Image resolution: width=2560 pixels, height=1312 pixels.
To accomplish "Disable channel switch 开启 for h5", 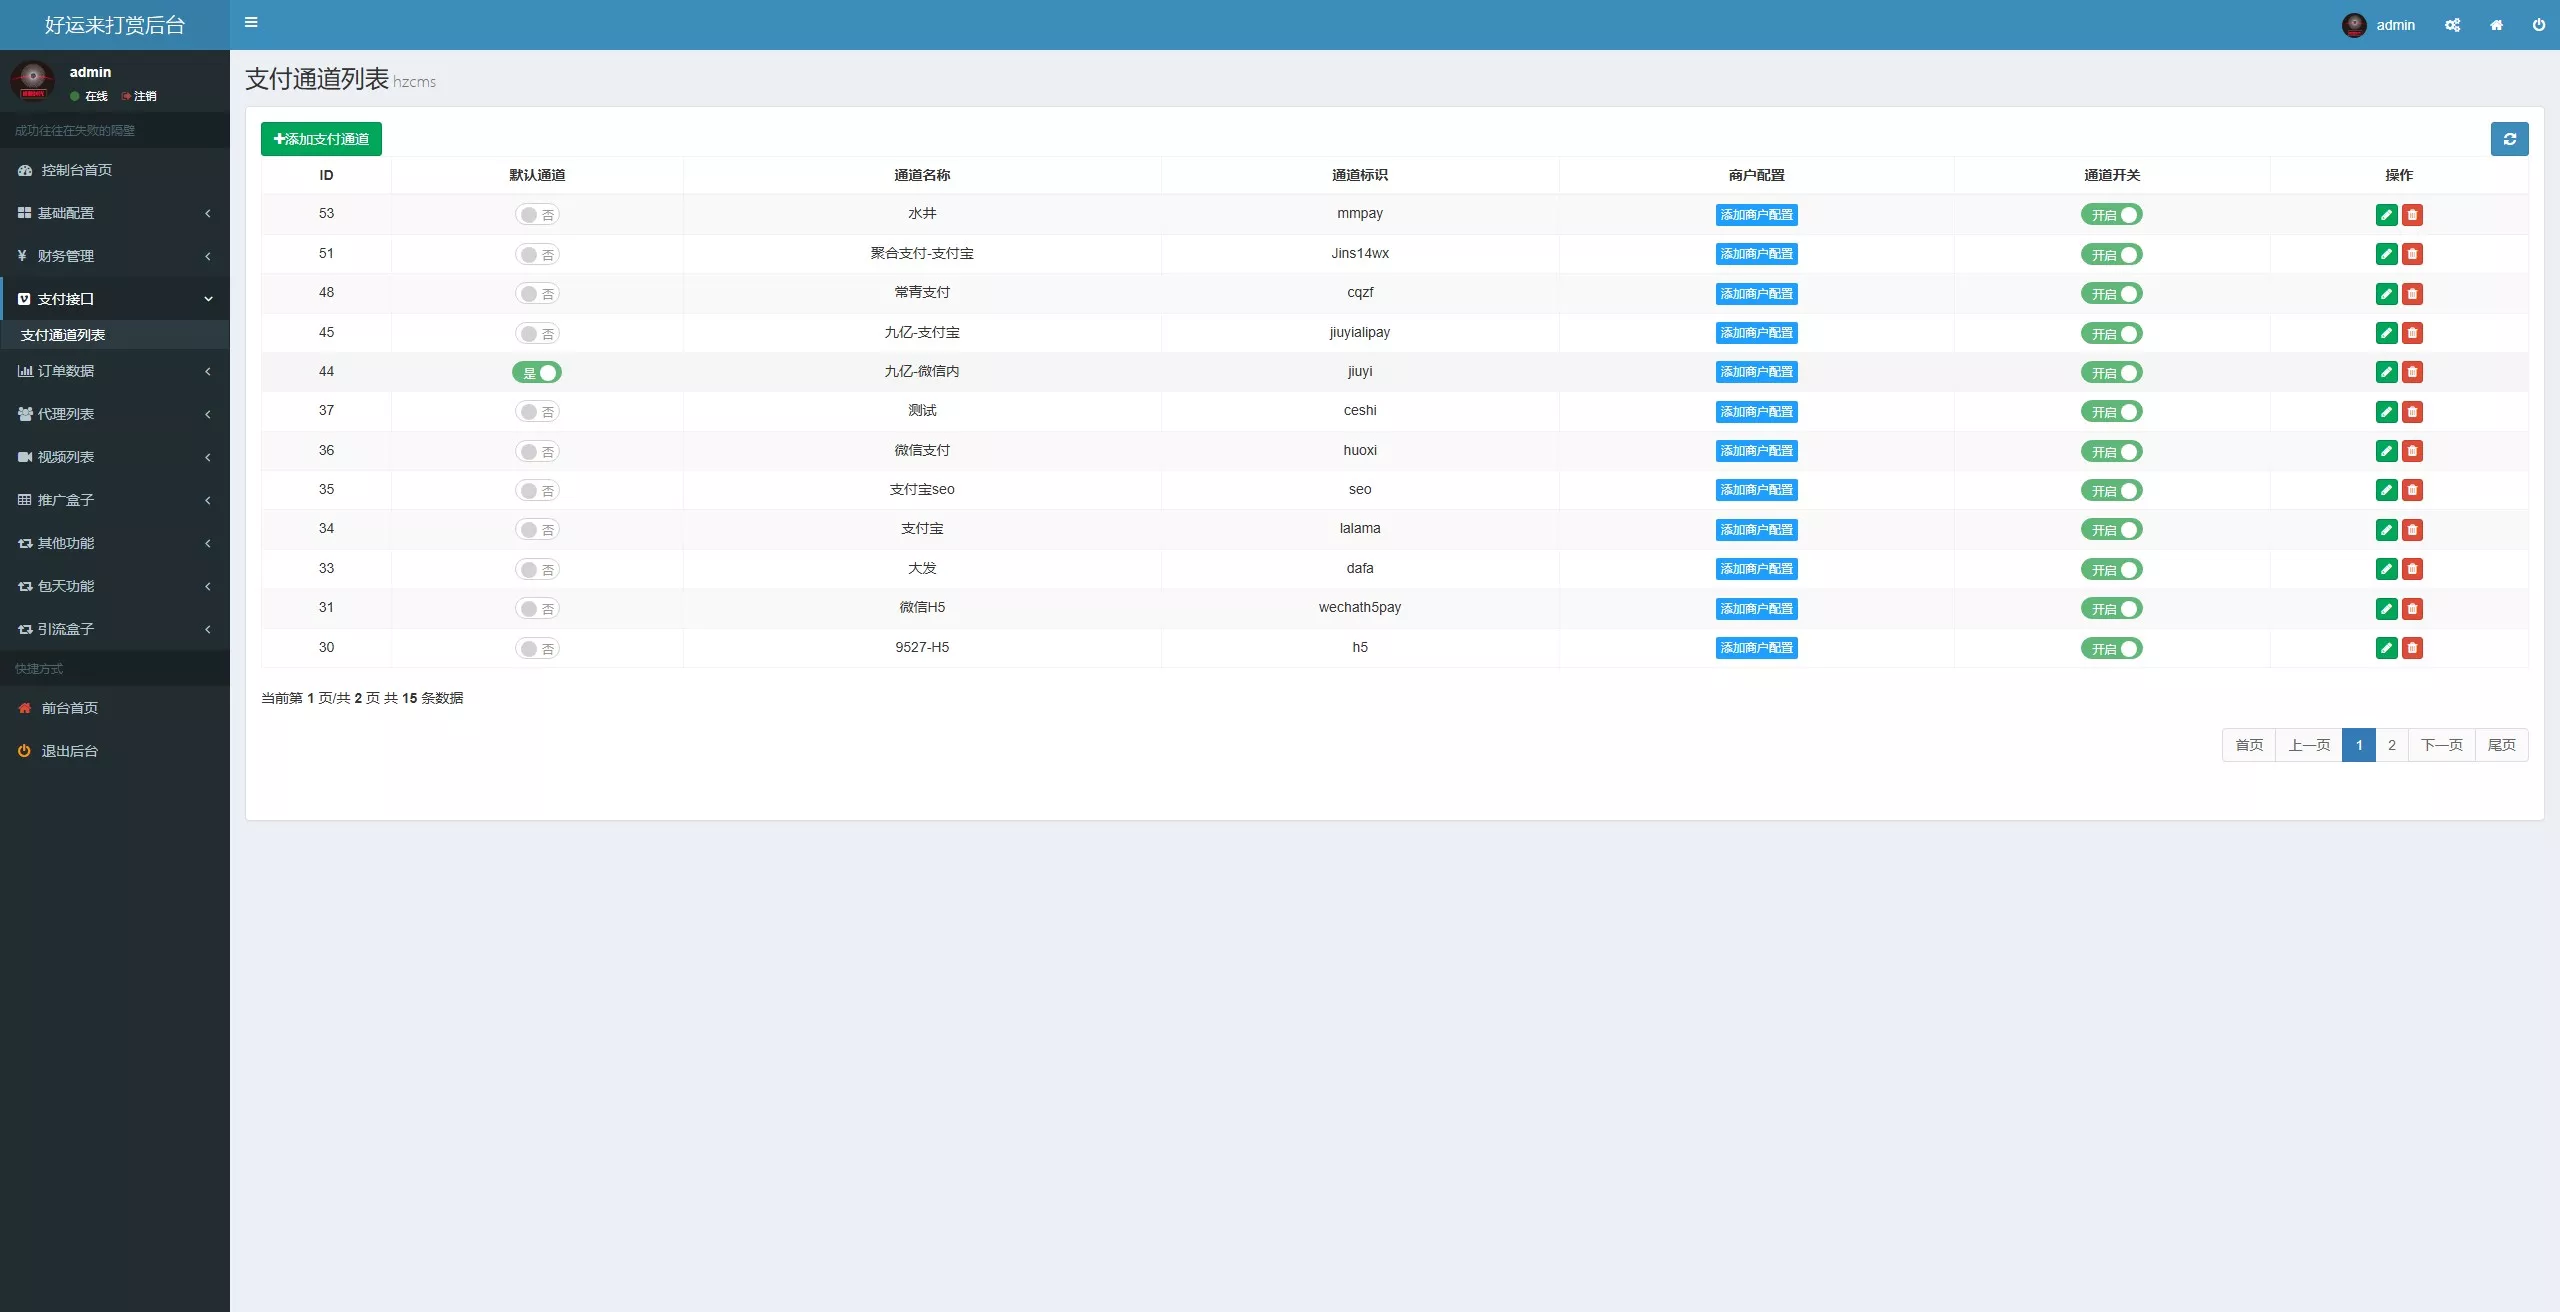I will point(2111,648).
